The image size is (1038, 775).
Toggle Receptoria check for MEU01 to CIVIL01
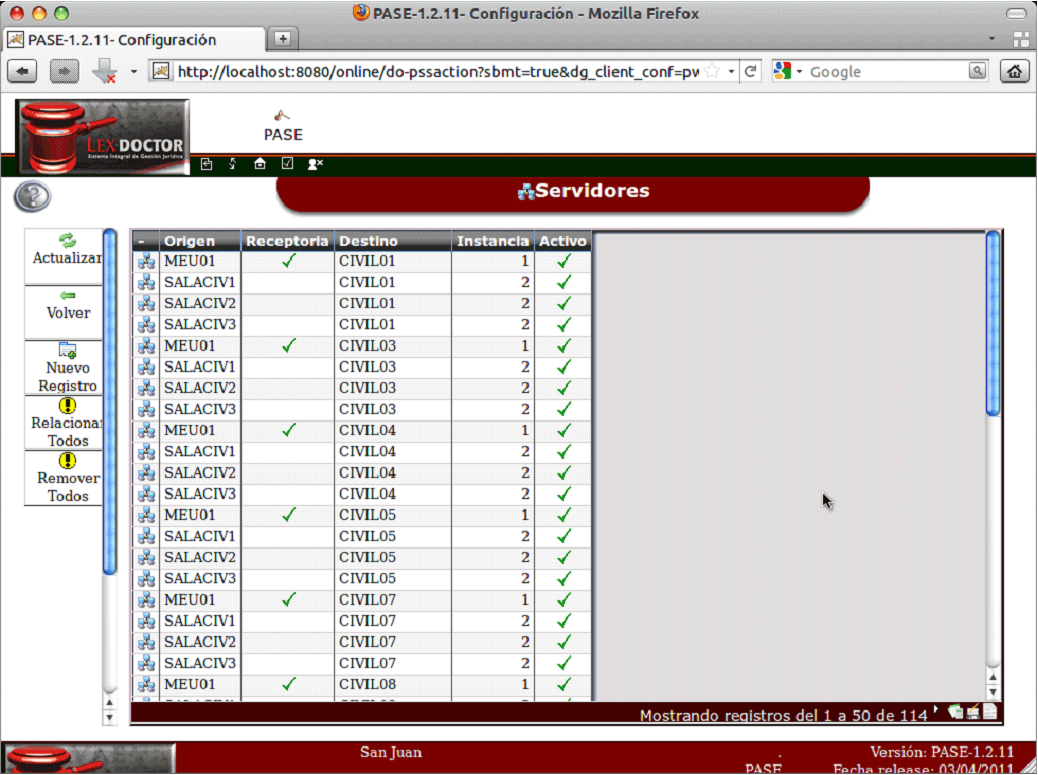(x=288, y=261)
